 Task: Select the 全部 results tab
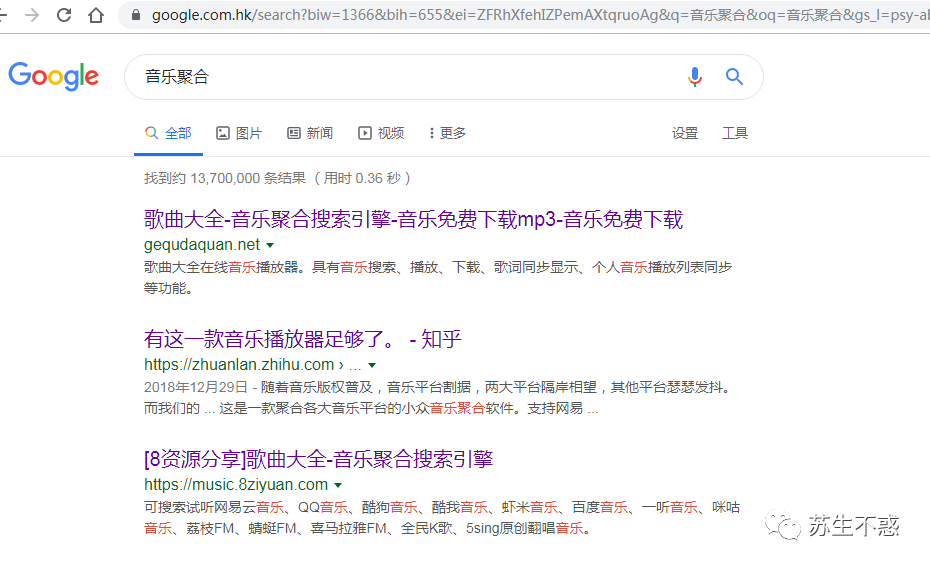168,133
